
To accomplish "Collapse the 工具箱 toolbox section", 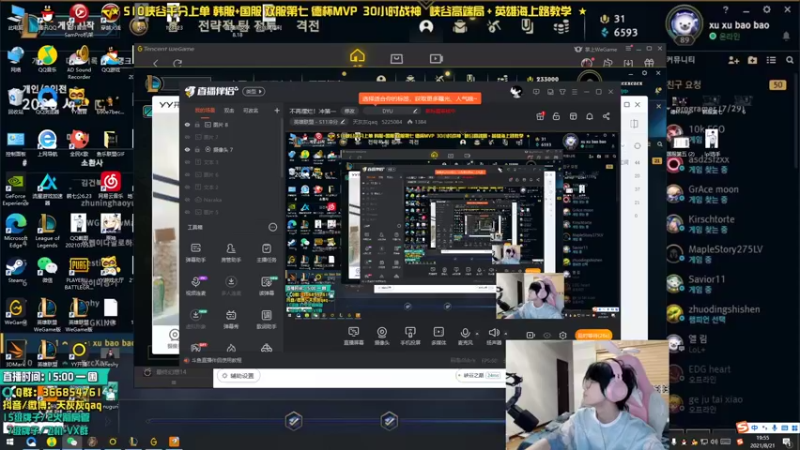I will (272, 227).
